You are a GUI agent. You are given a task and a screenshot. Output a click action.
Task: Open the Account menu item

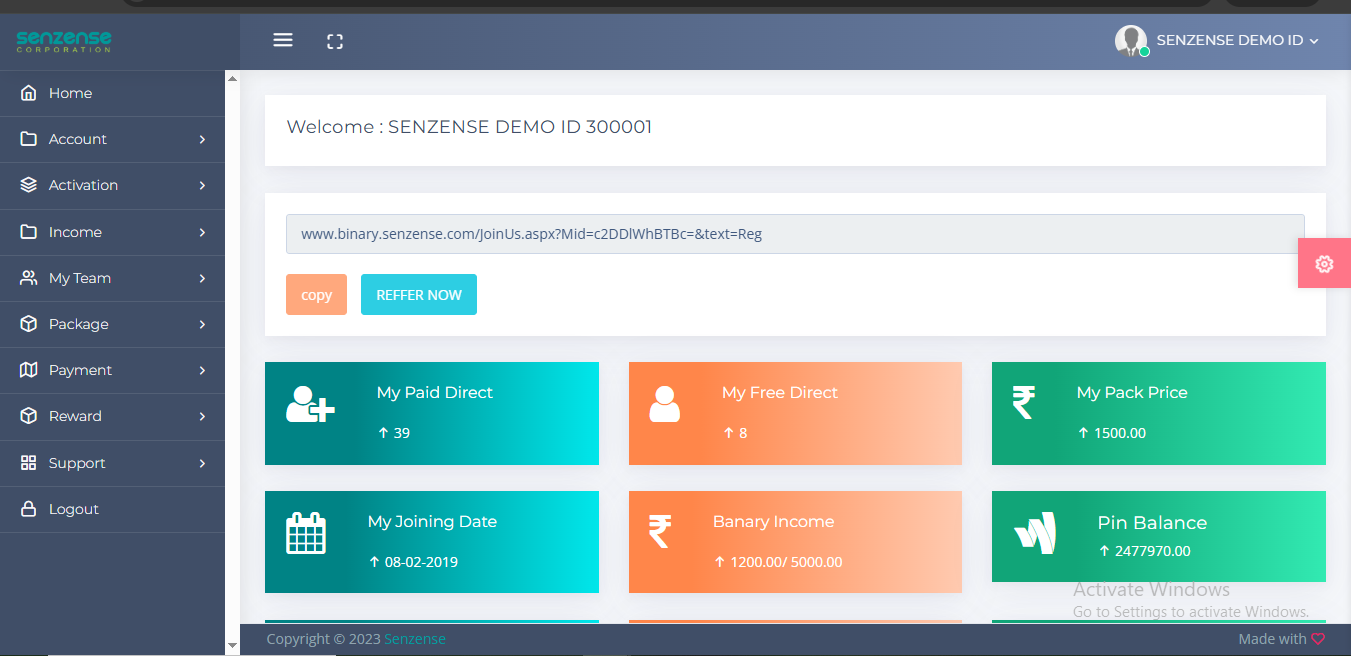[x=112, y=139]
